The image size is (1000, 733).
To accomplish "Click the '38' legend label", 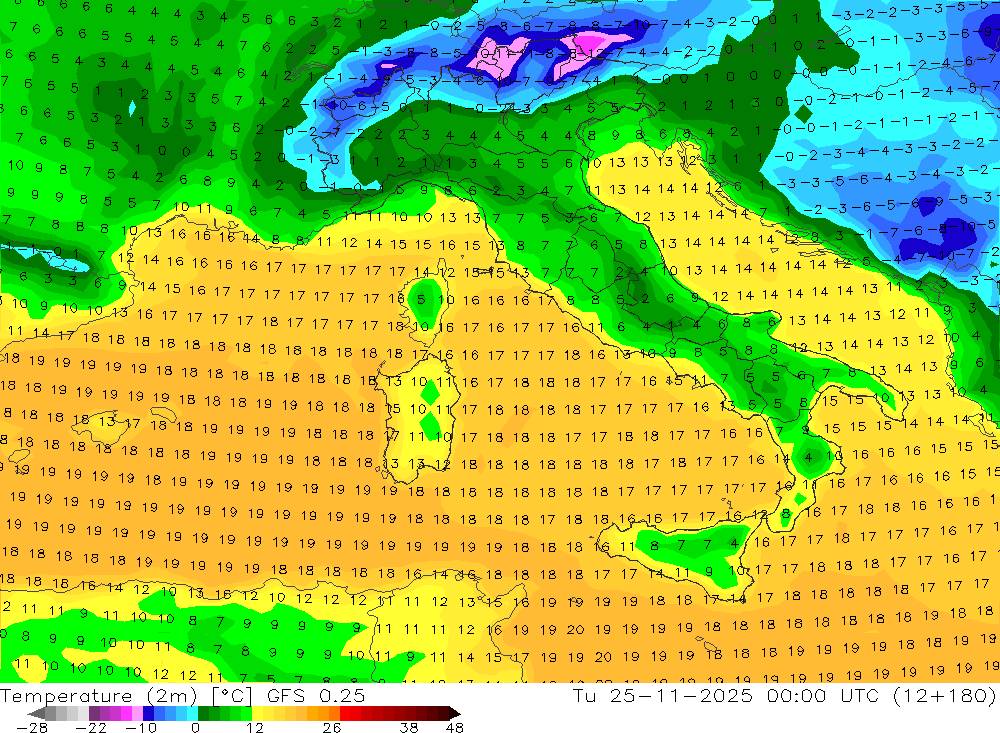I will pos(409,728).
